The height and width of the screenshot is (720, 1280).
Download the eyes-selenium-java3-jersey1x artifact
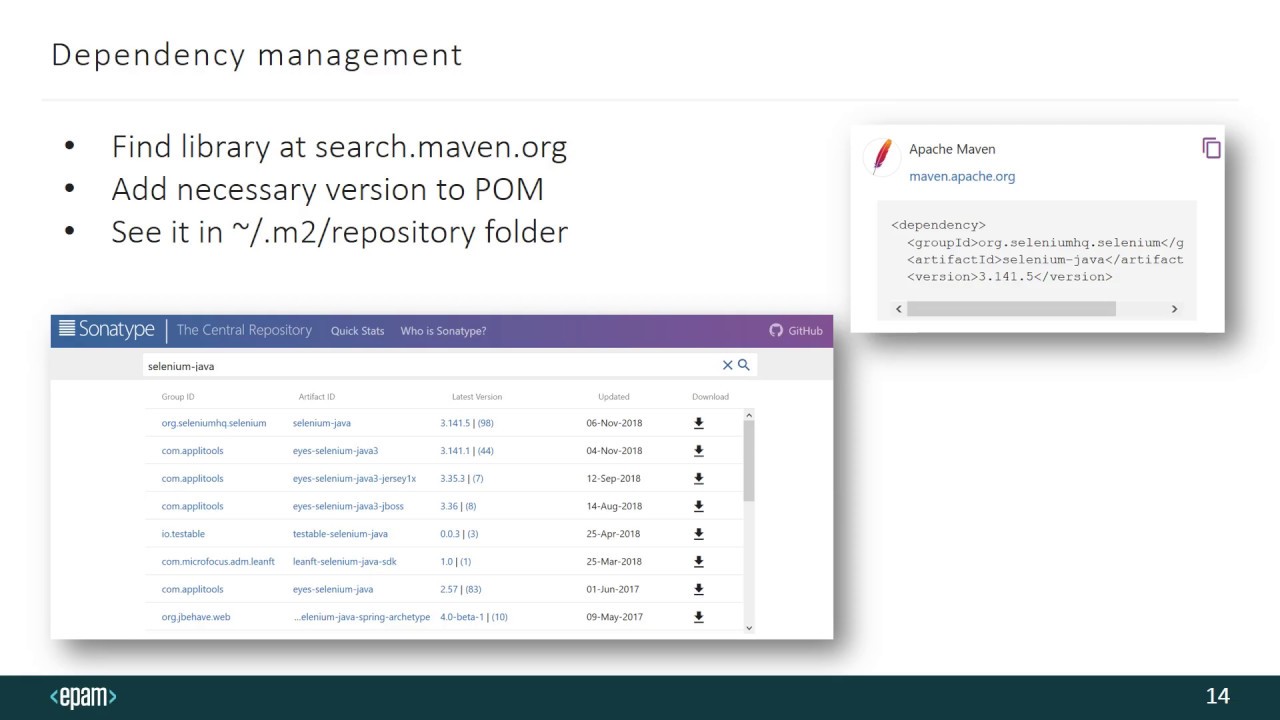click(698, 479)
